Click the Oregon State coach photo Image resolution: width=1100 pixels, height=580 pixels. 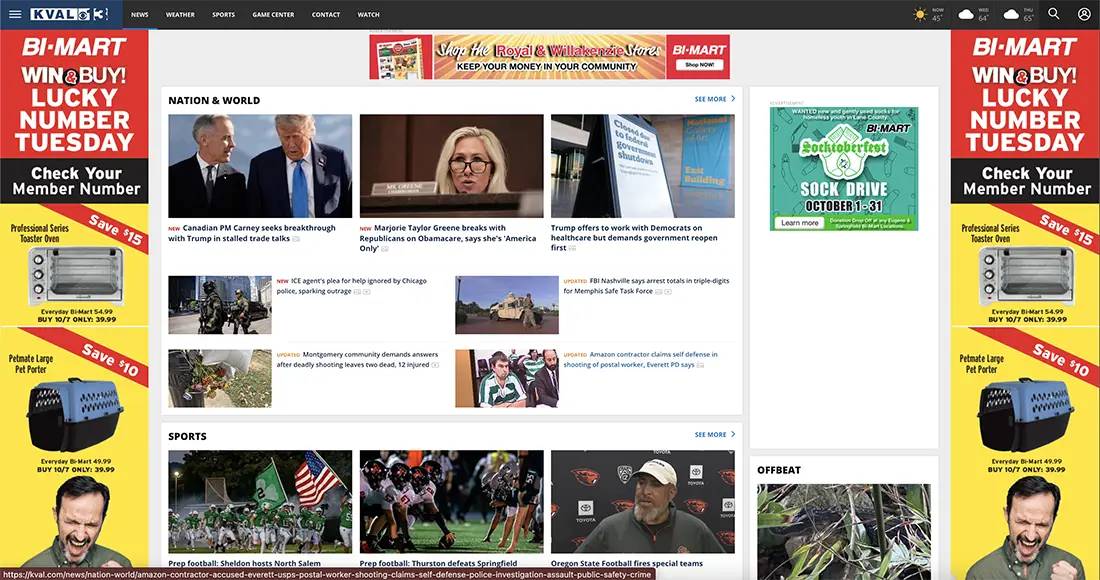(x=643, y=501)
